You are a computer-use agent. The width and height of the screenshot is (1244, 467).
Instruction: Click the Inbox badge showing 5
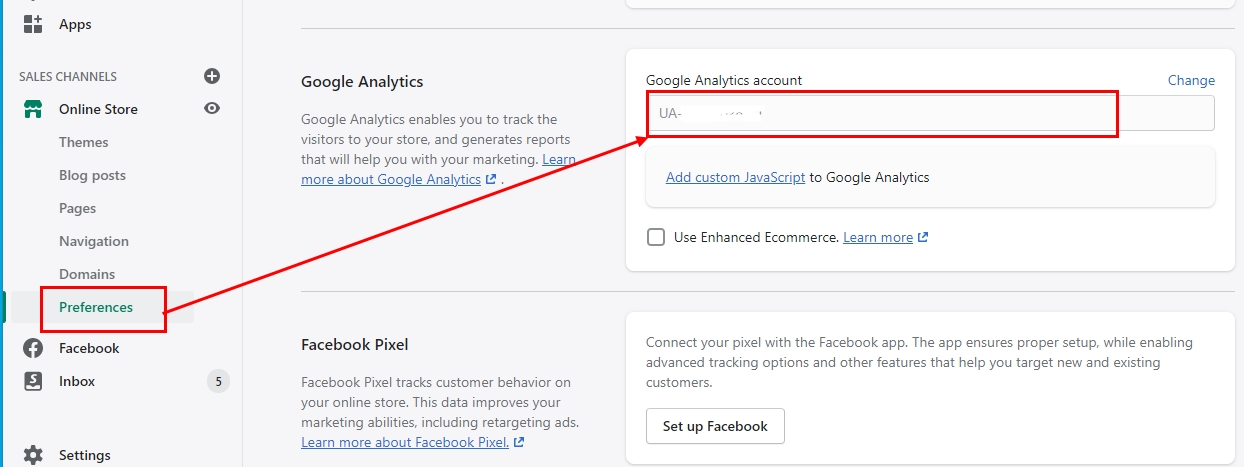coord(218,381)
